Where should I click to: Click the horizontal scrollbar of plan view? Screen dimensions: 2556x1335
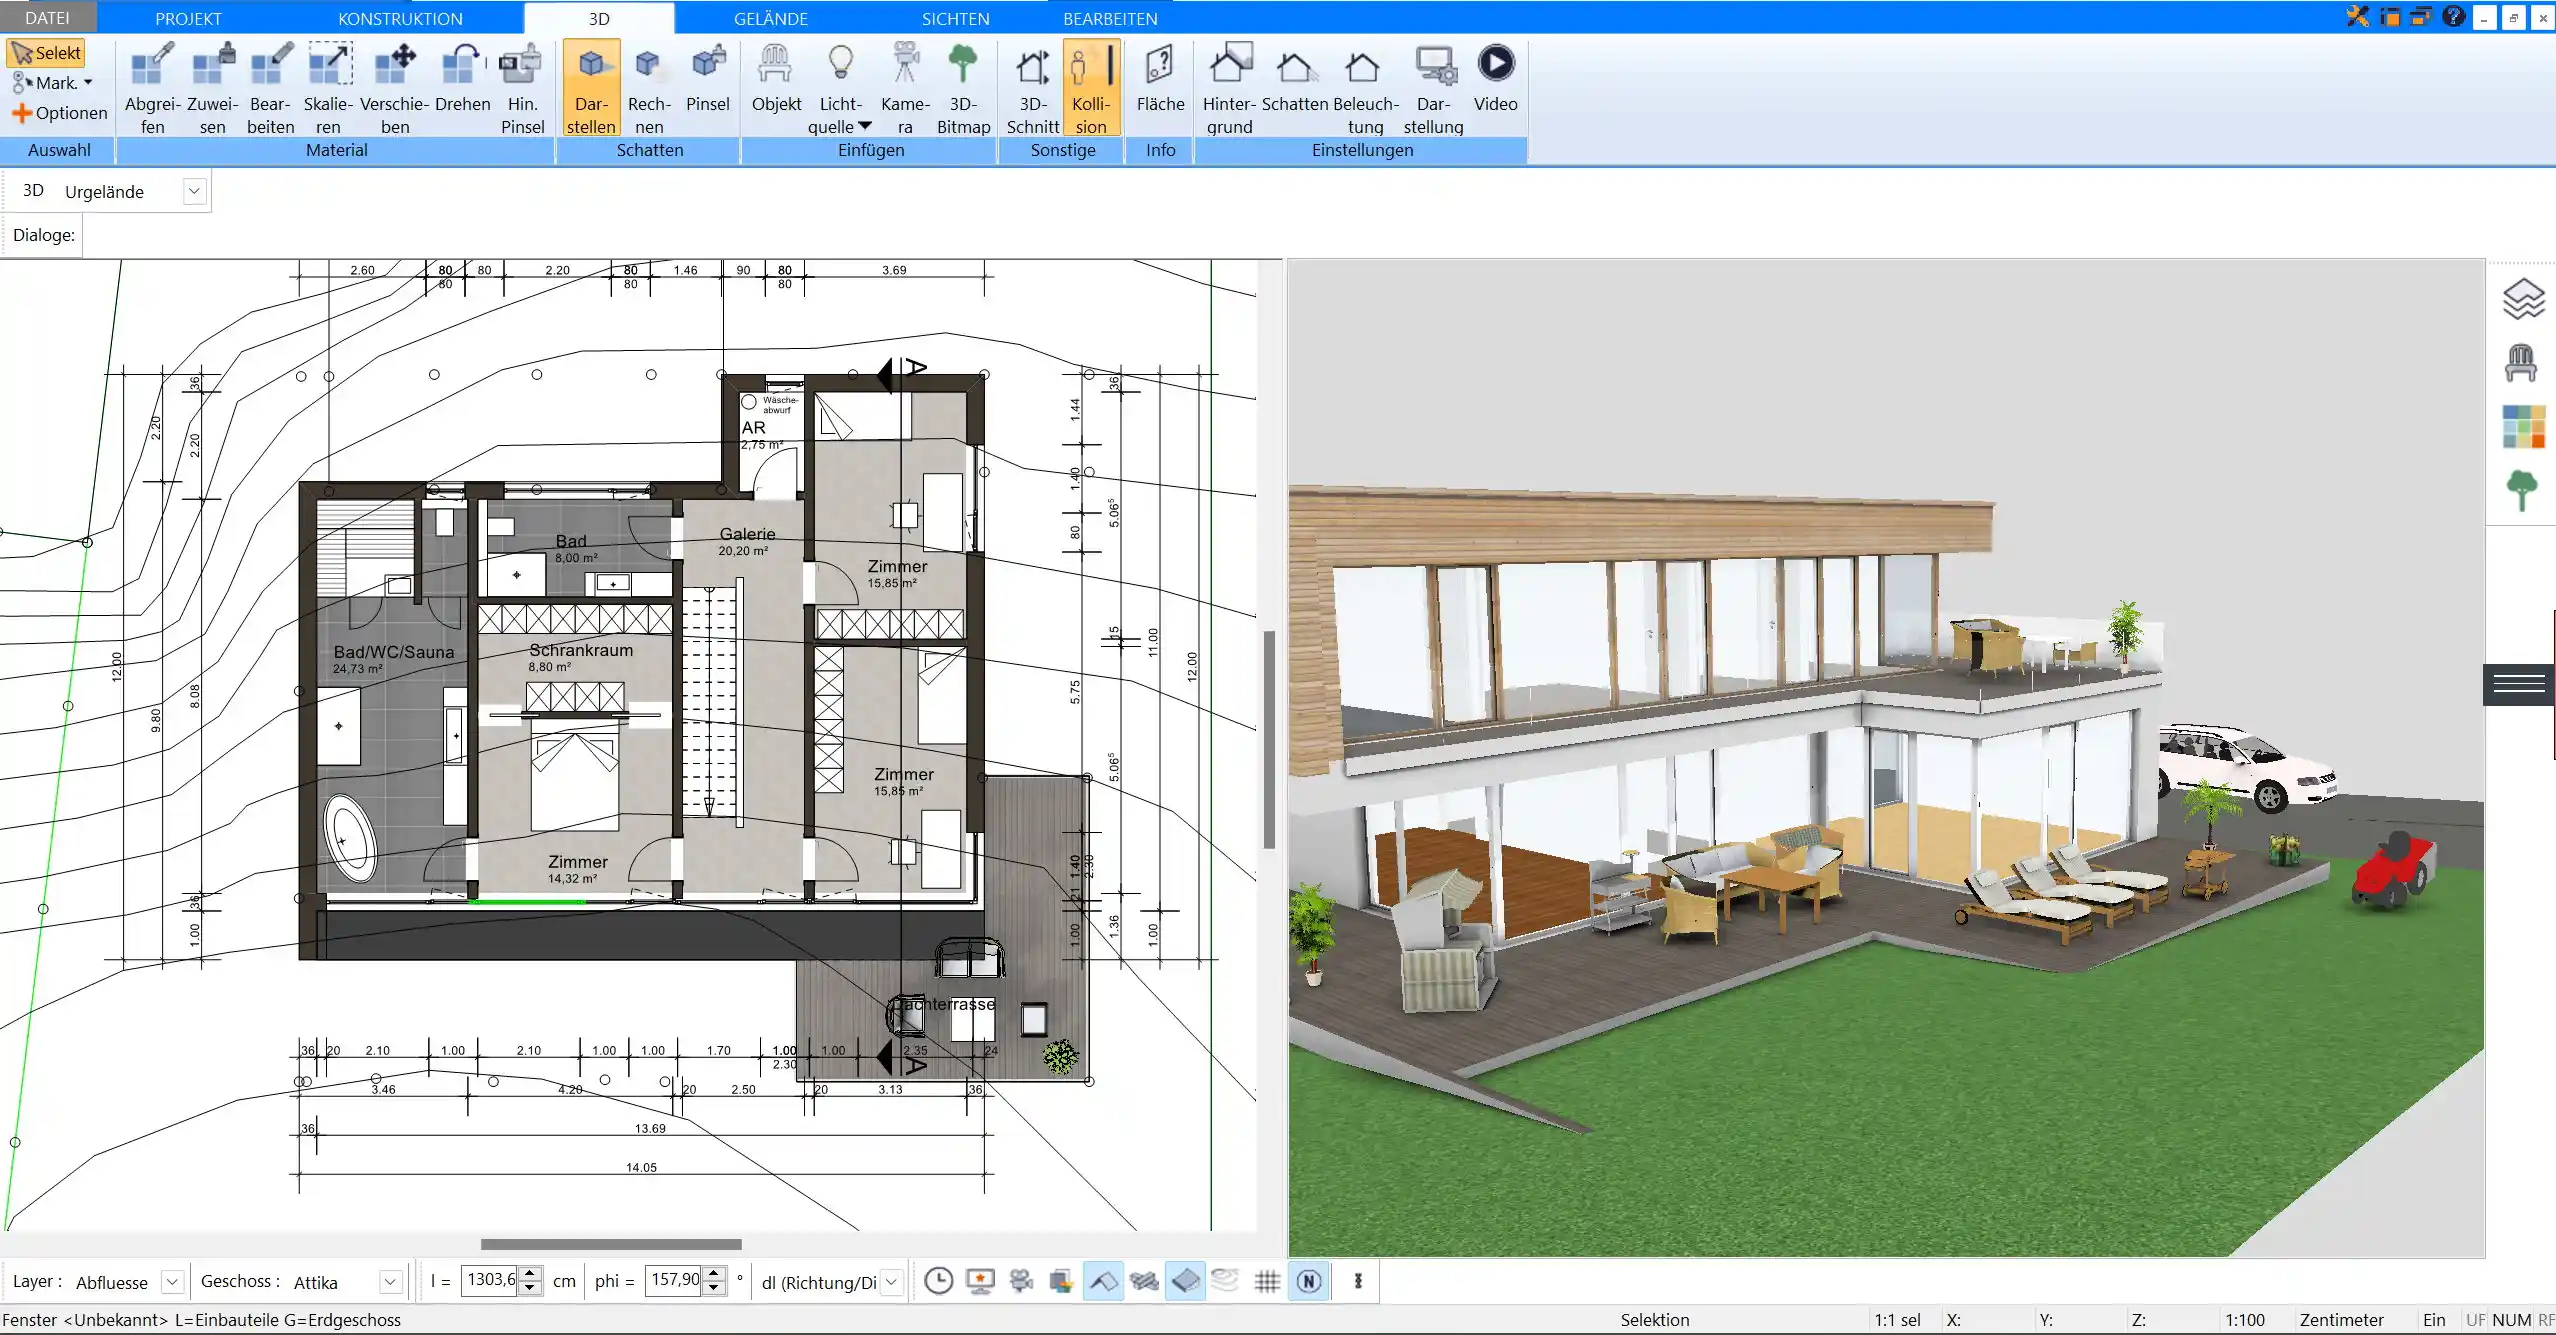tap(611, 1244)
